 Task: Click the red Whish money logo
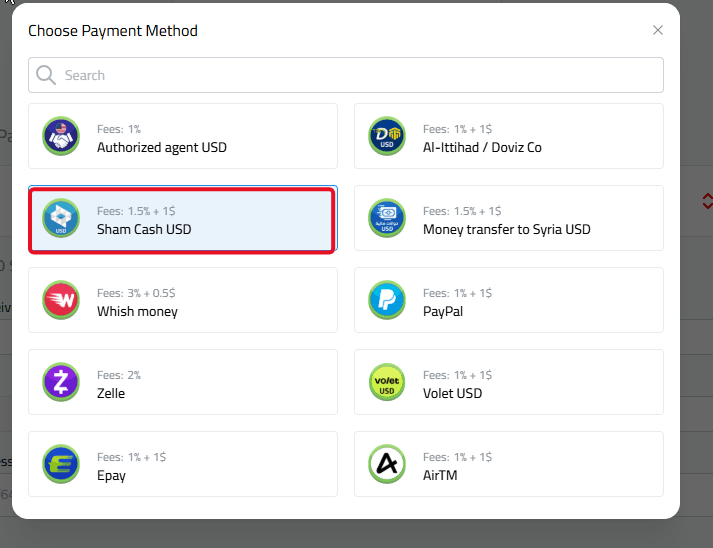click(61, 300)
